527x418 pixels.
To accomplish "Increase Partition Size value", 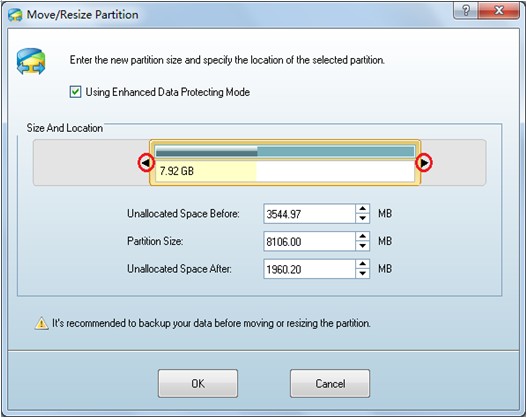I will coord(362,236).
